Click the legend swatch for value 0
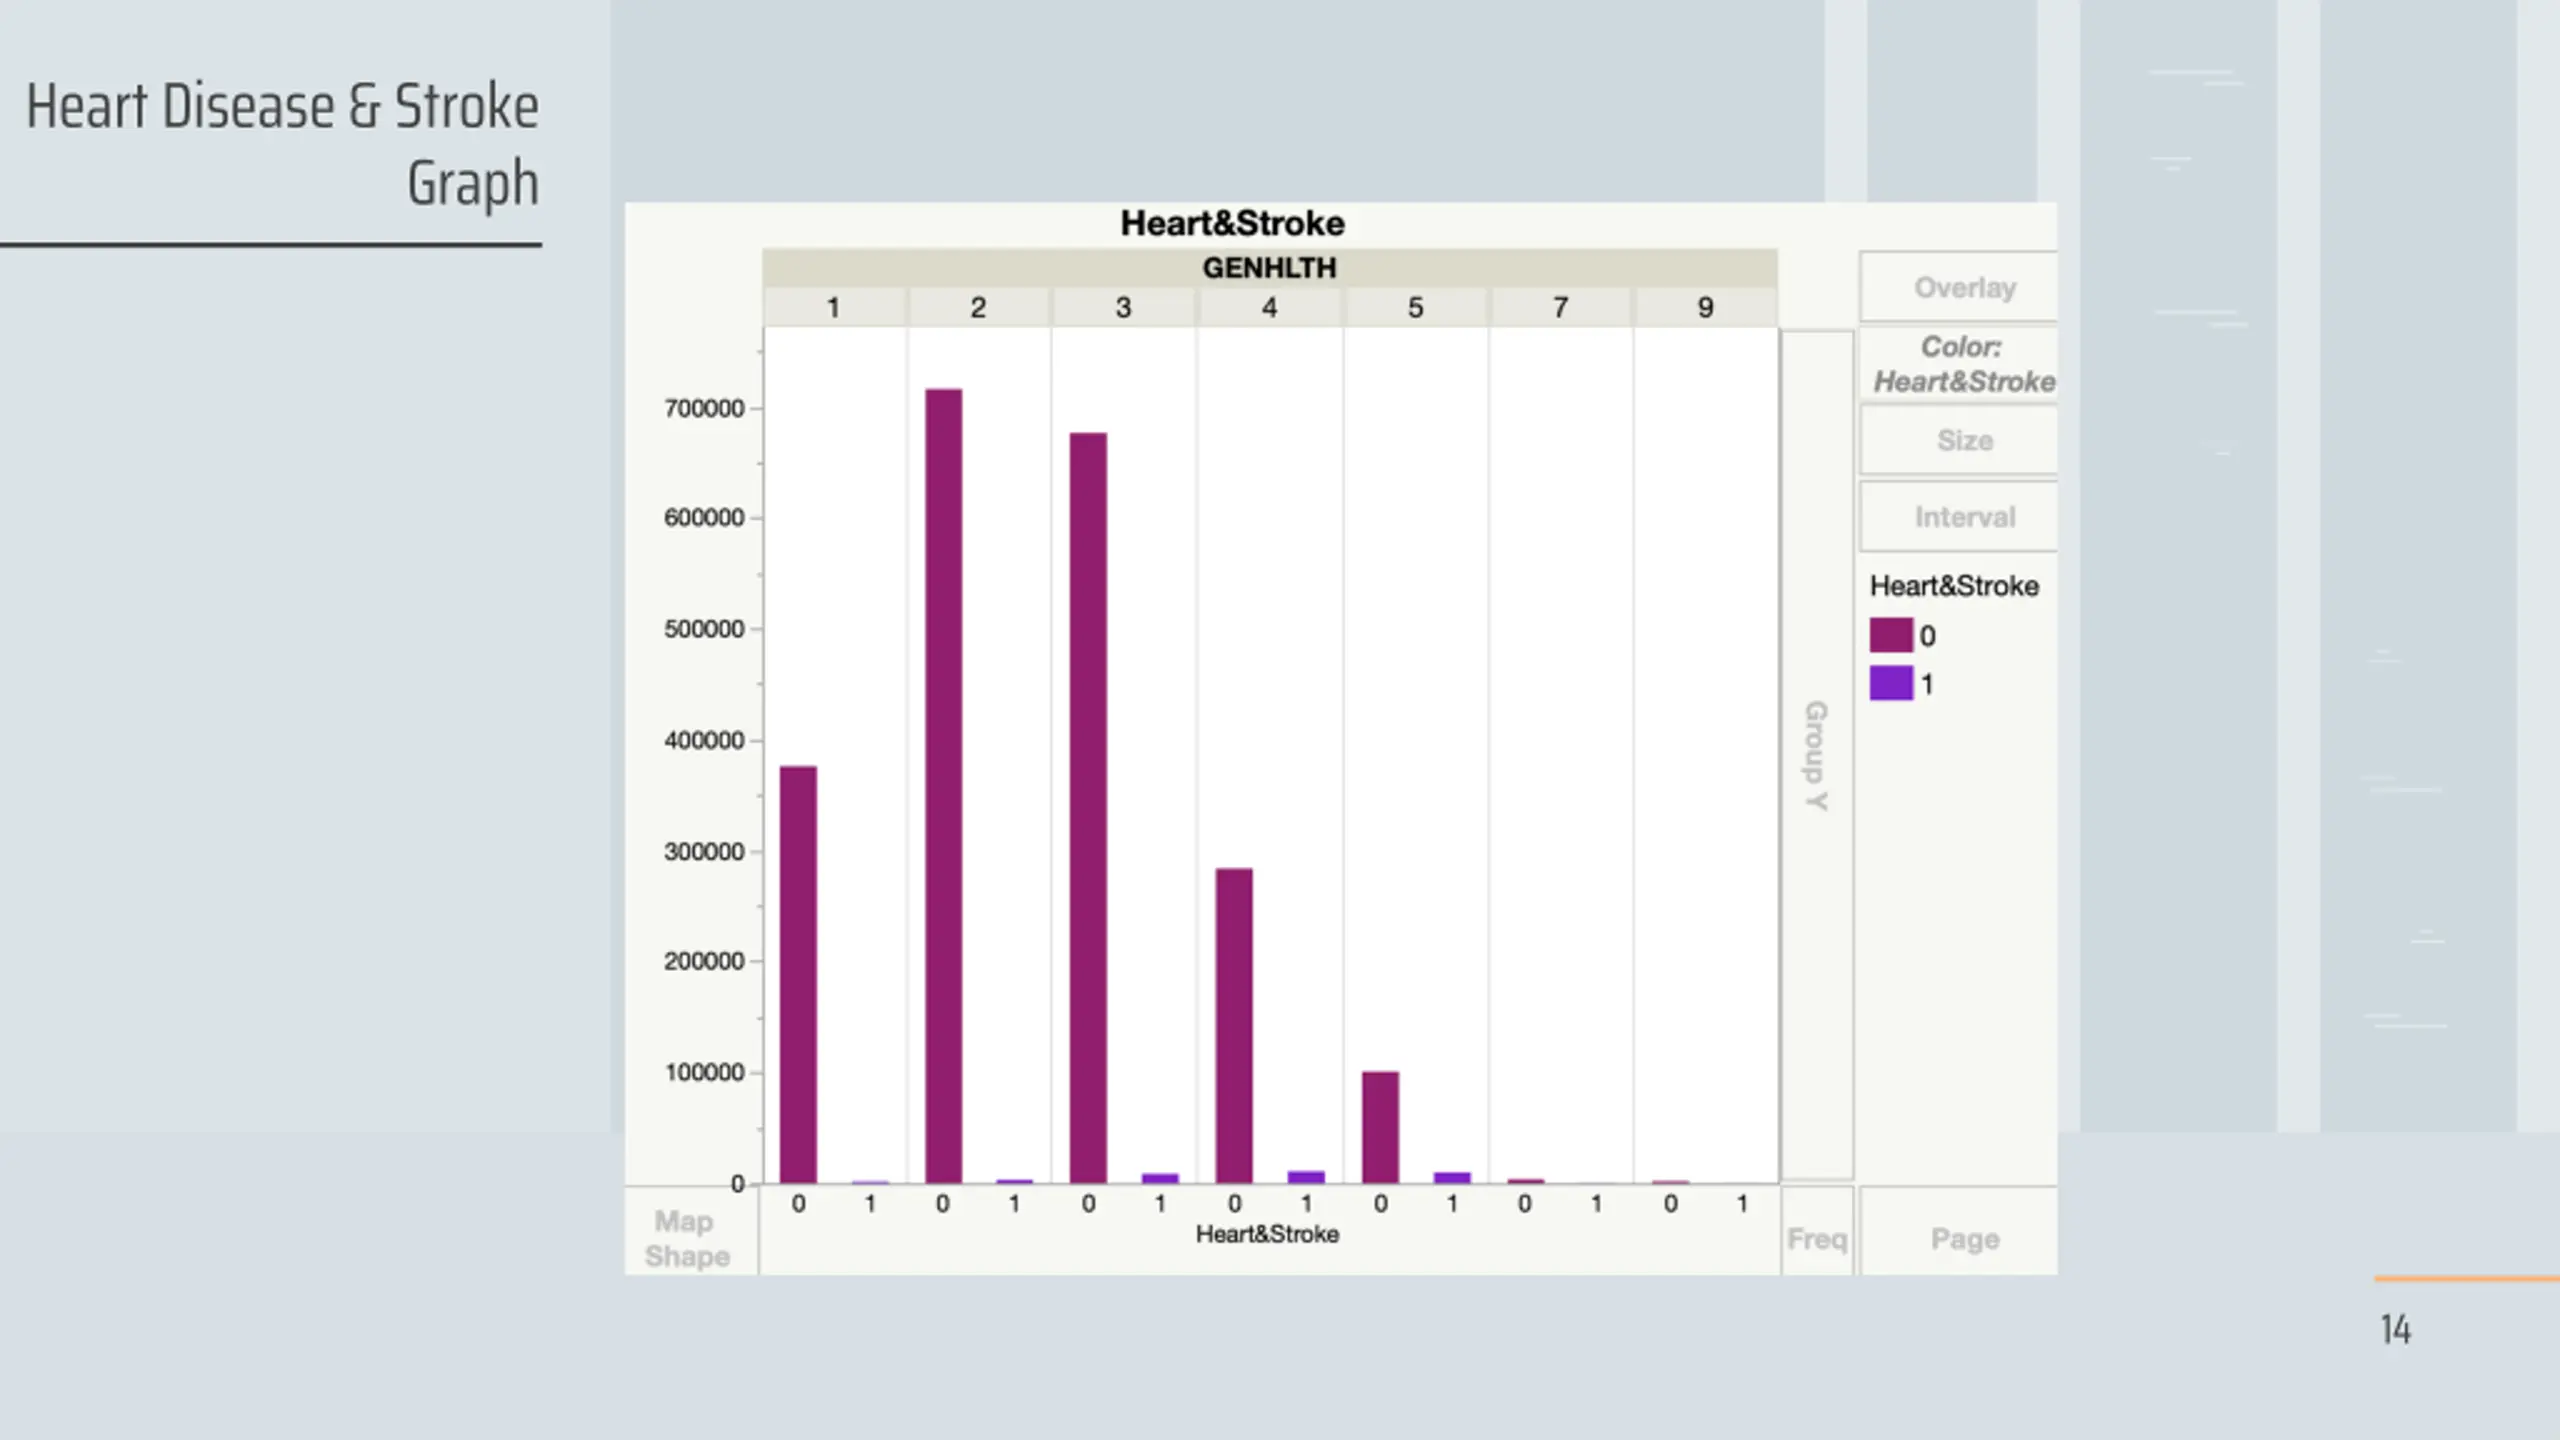Image resolution: width=2560 pixels, height=1440 pixels. (x=1890, y=636)
